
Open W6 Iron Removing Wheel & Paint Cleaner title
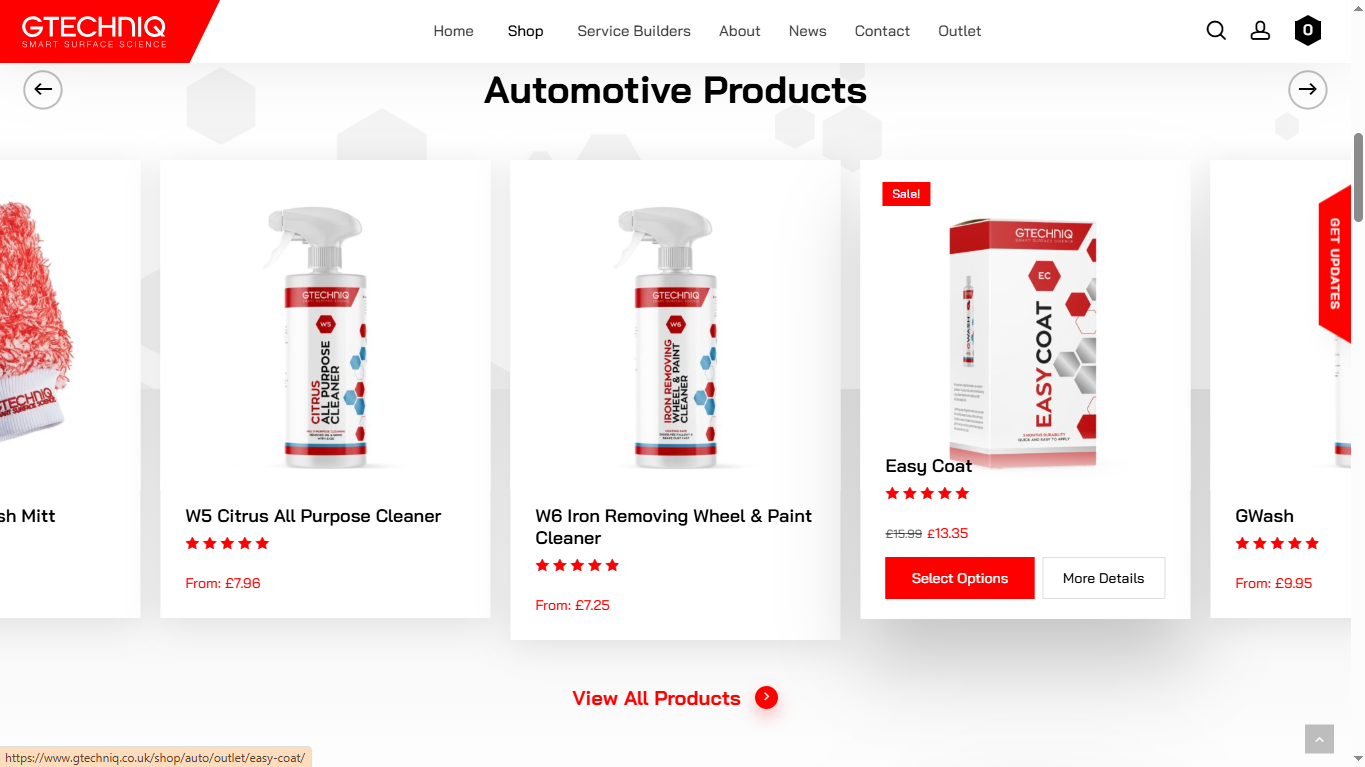tap(673, 527)
